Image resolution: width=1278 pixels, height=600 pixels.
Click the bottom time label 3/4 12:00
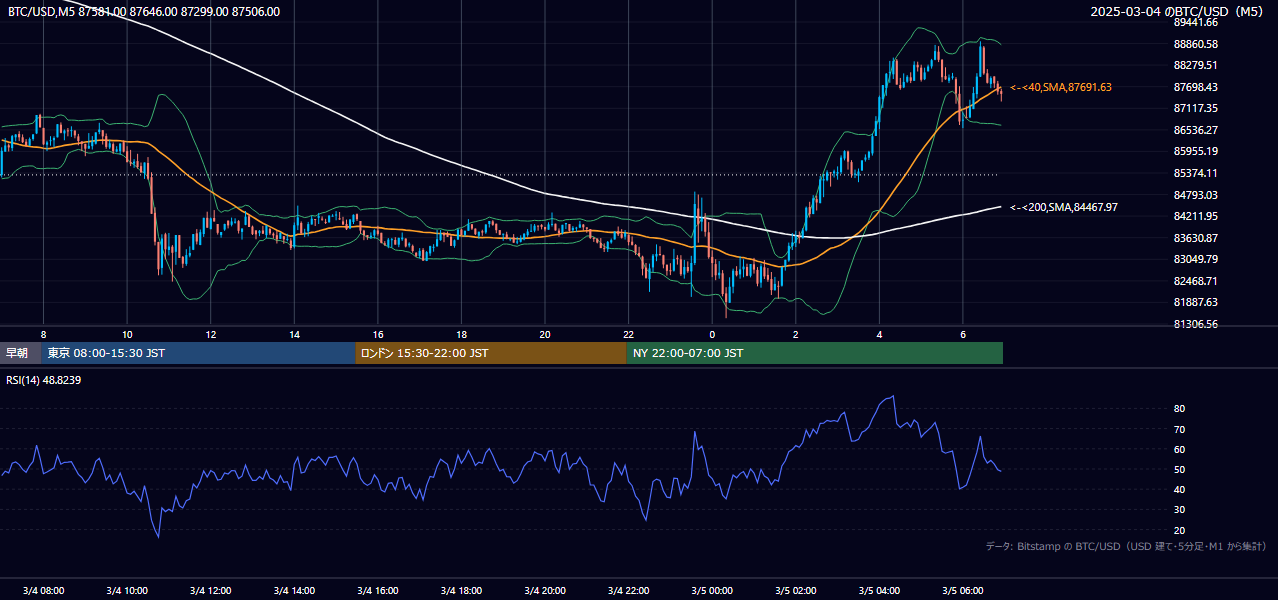[210, 591]
